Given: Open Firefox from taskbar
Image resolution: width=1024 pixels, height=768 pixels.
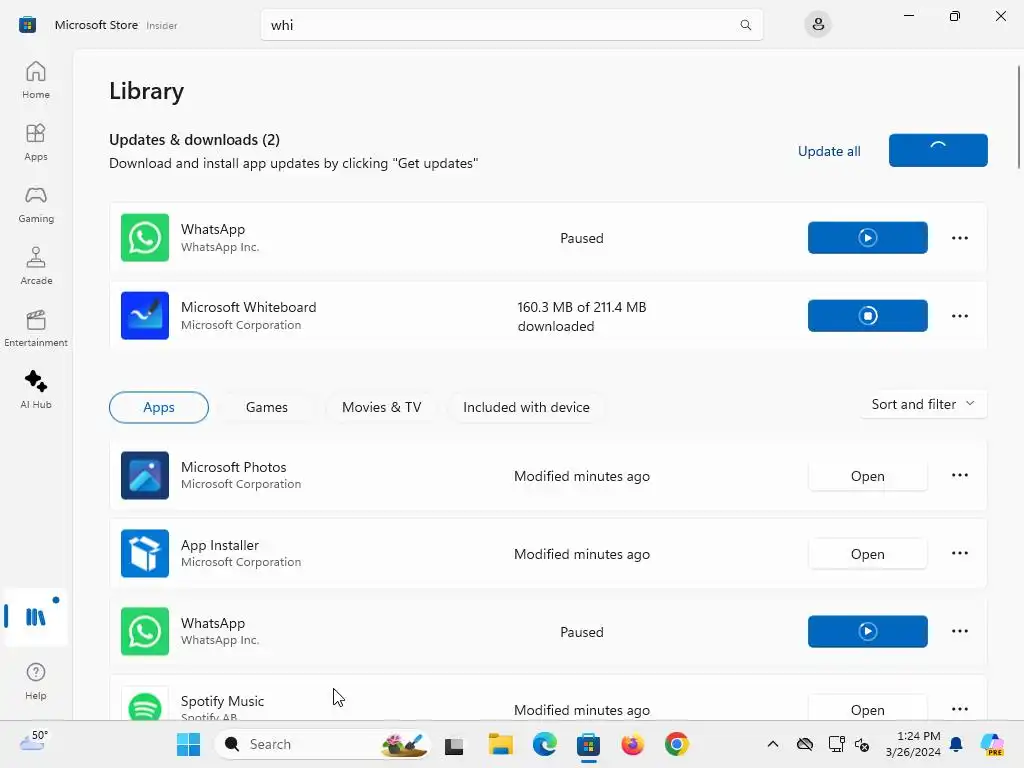Looking at the screenshot, I should click(632, 744).
